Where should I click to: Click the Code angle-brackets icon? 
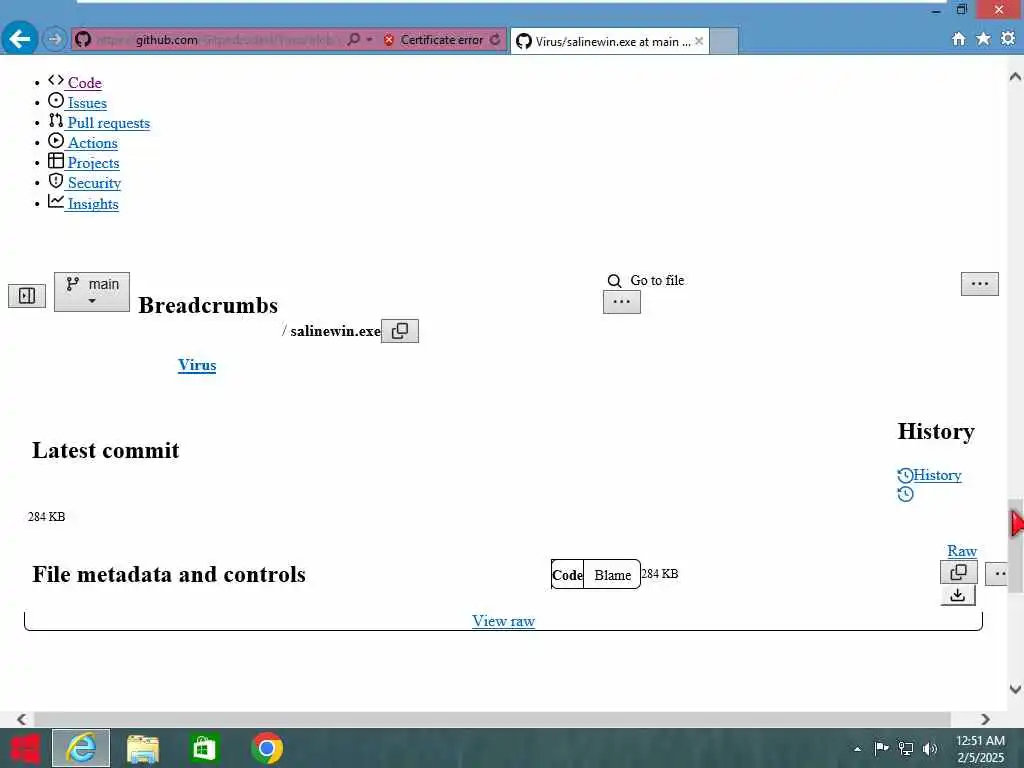click(x=56, y=80)
